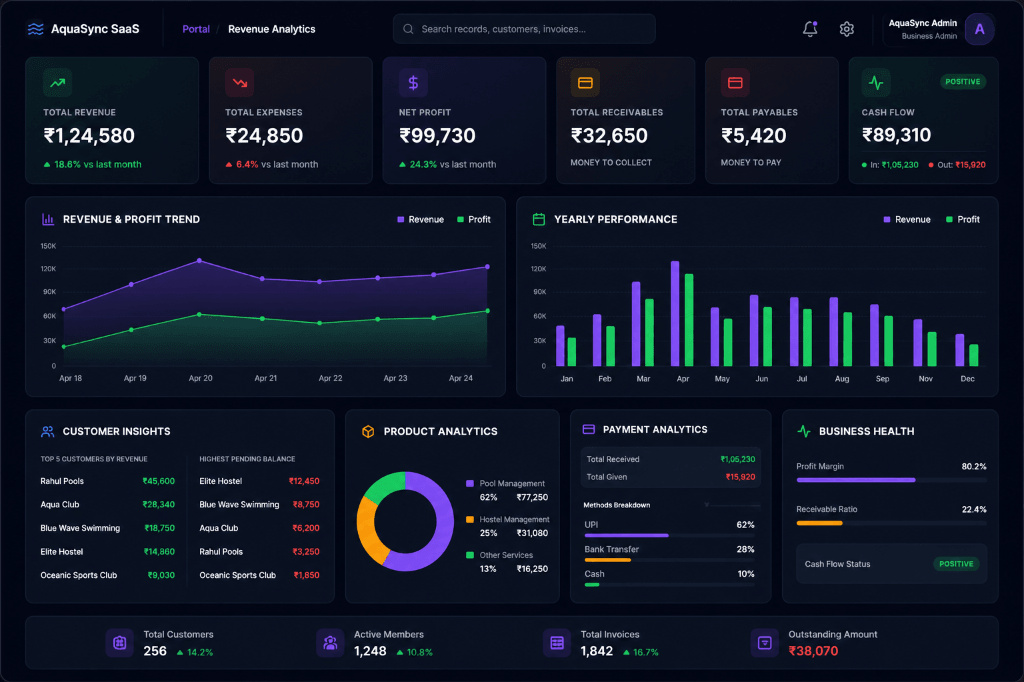The width and height of the screenshot is (1024, 682).
Task: Click the bar-chart icon beside Revenue & Profit Trend
Action: click(48, 219)
